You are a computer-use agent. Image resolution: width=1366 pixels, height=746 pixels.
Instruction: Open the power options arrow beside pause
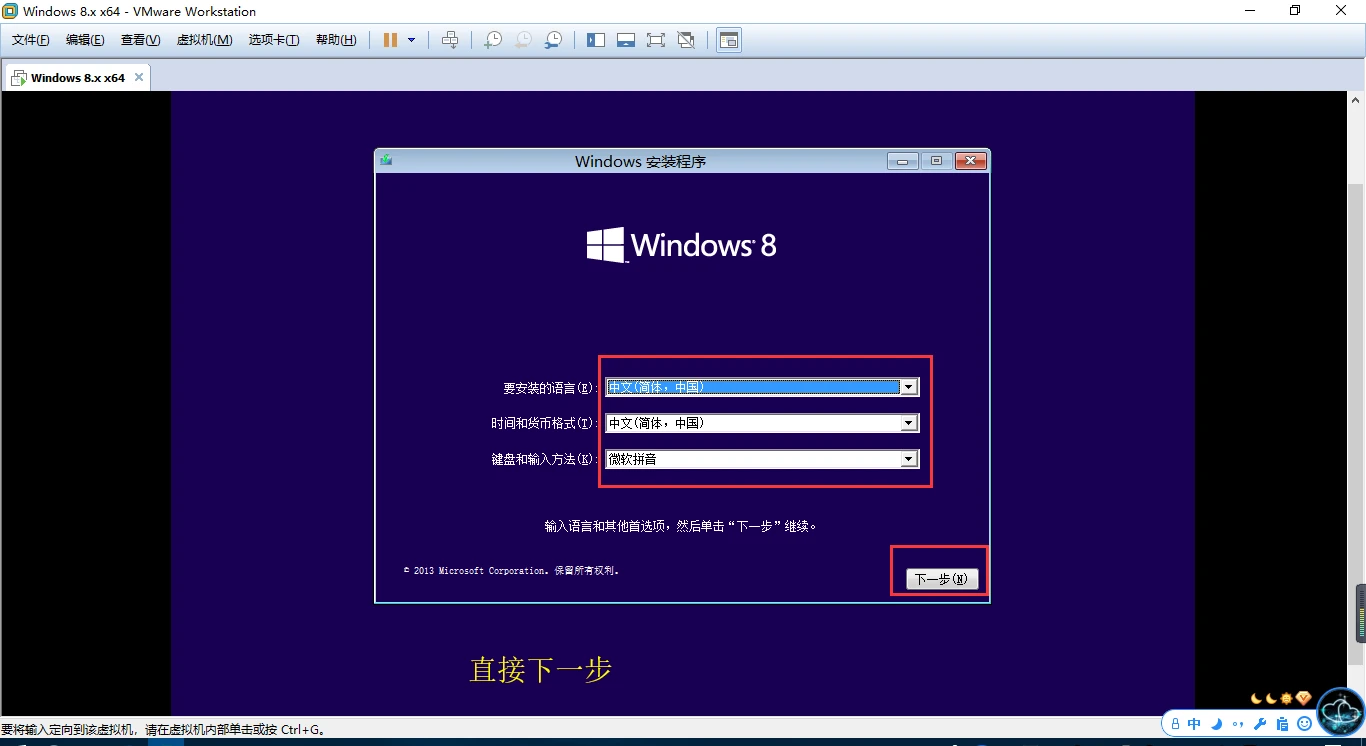coord(411,40)
